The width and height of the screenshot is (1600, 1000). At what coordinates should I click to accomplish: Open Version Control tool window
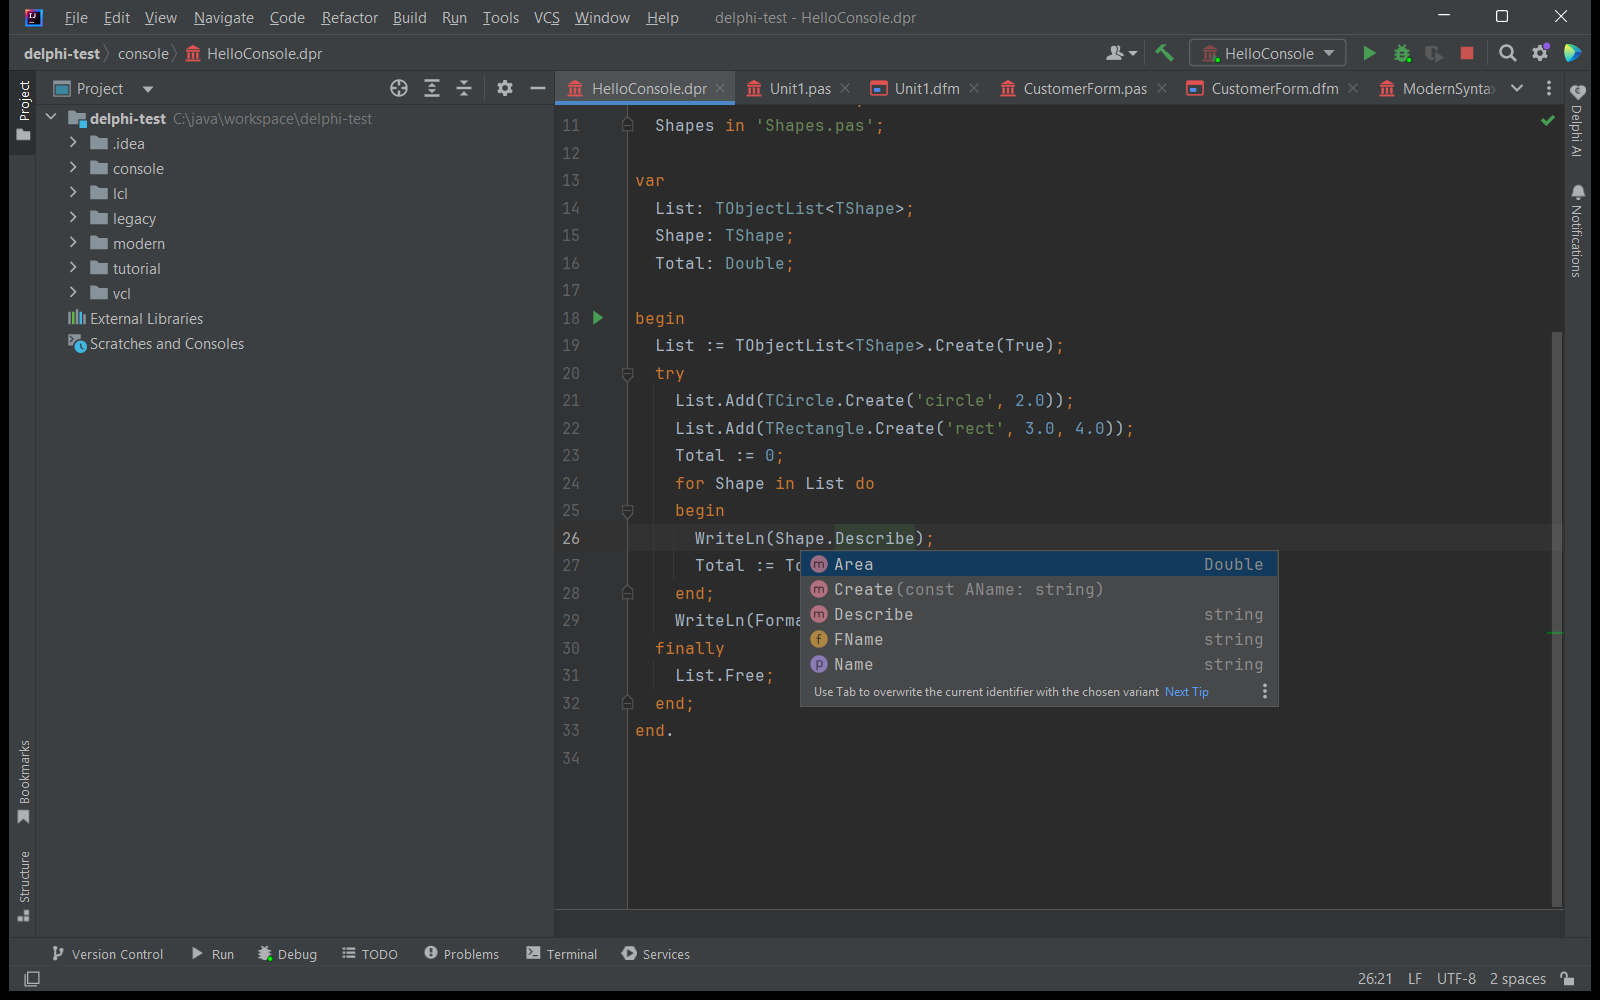coord(107,954)
